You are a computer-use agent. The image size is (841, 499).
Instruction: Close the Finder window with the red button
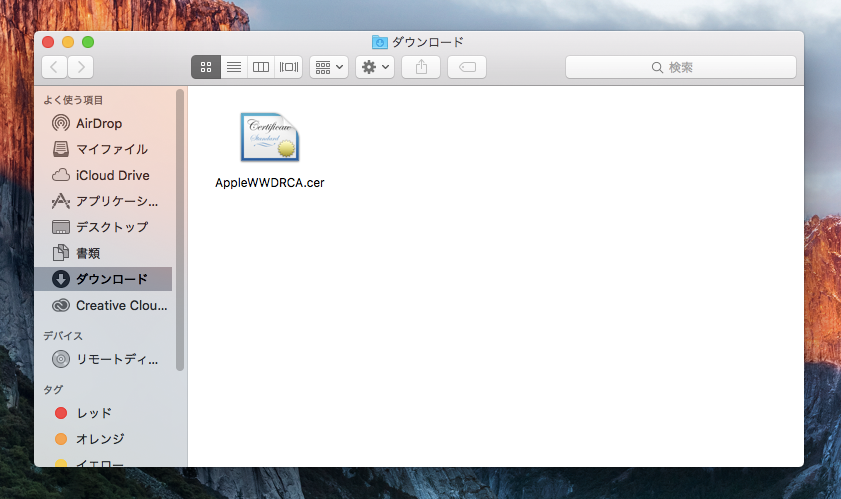(x=48, y=42)
